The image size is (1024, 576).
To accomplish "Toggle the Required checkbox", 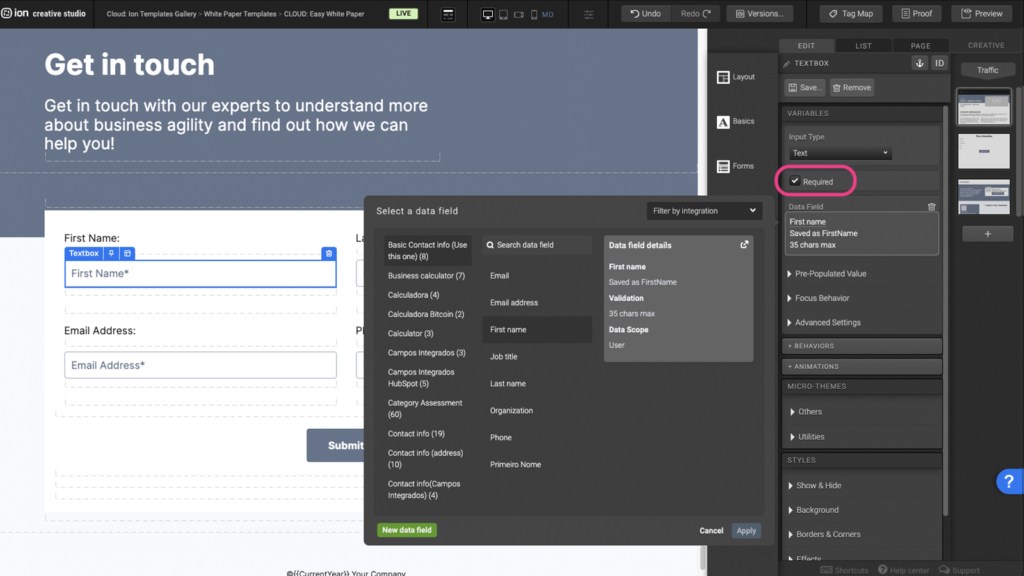I will pos(795,181).
